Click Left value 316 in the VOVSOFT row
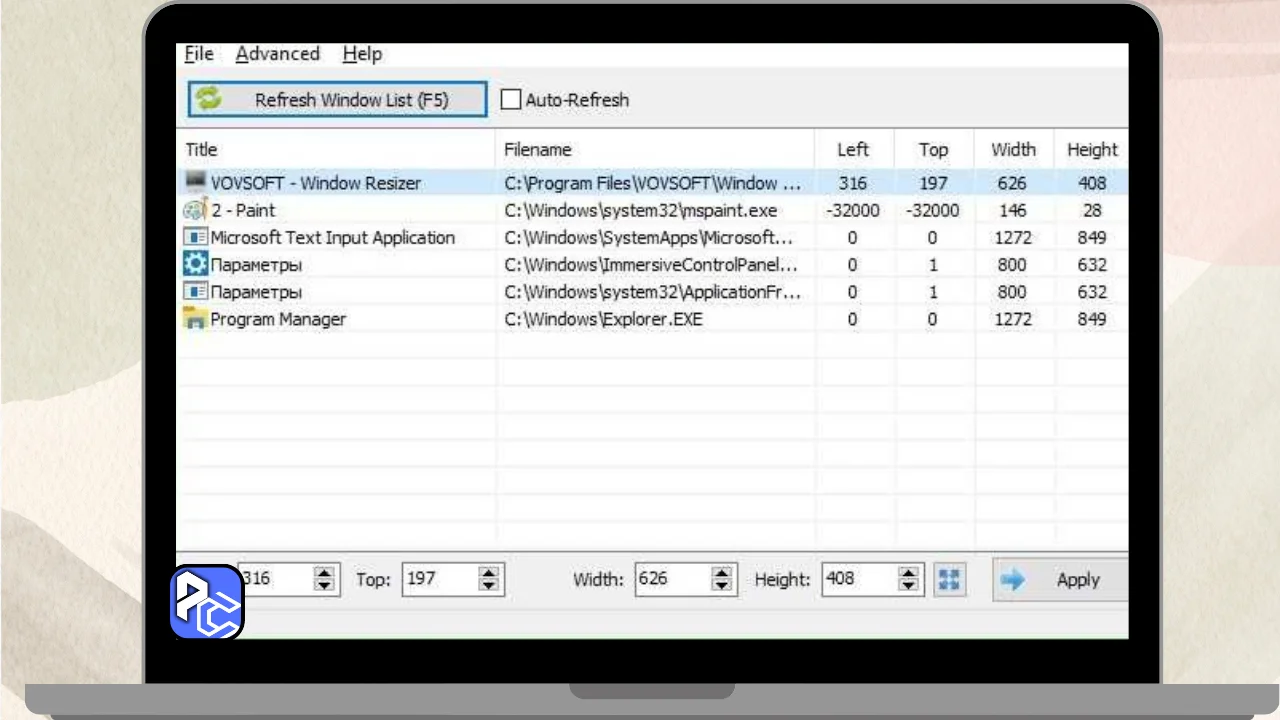The width and height of the screenshot is (1280, 720). [x=853, y=183]
